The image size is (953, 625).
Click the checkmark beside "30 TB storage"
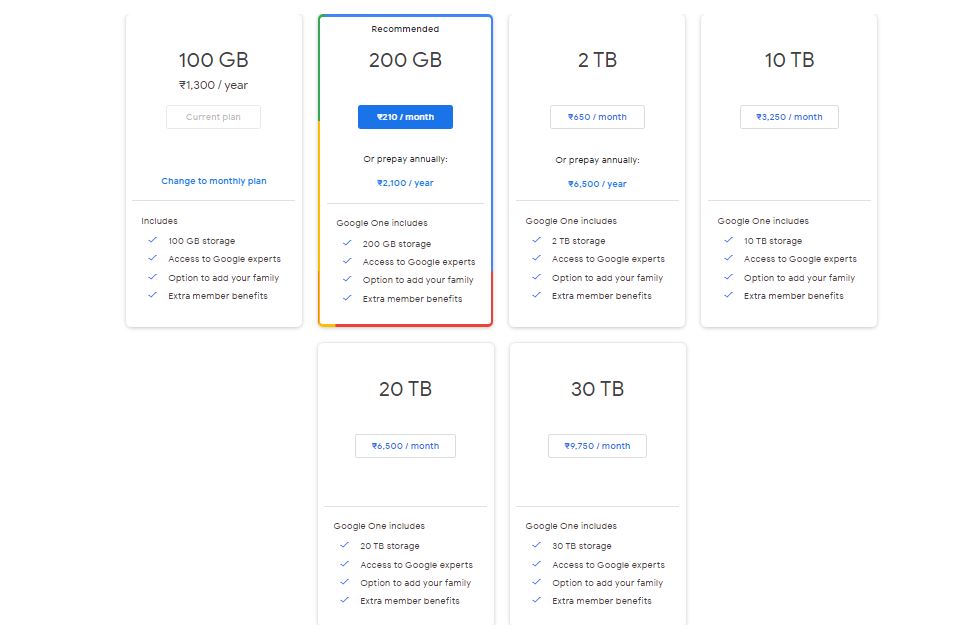pyautogui.click(x=535, y=545)
